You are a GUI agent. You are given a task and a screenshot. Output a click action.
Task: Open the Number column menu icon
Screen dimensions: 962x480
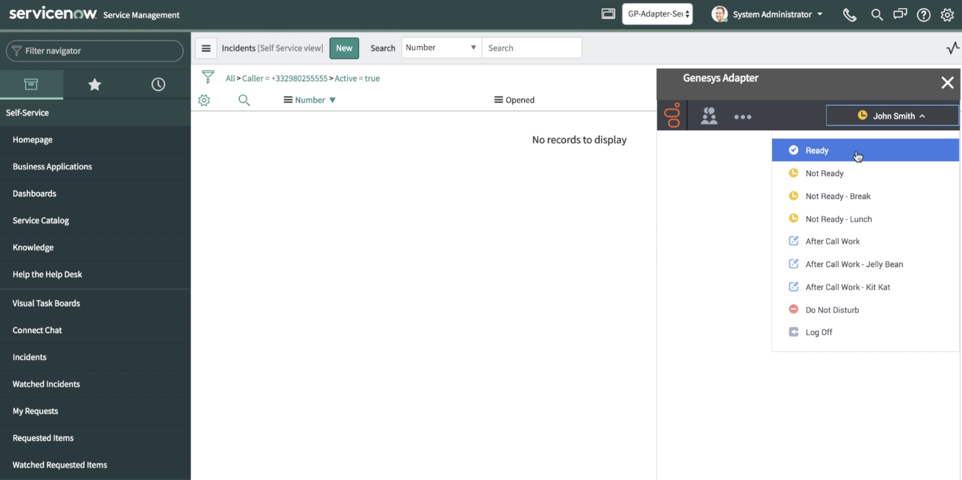click(288, 100)
